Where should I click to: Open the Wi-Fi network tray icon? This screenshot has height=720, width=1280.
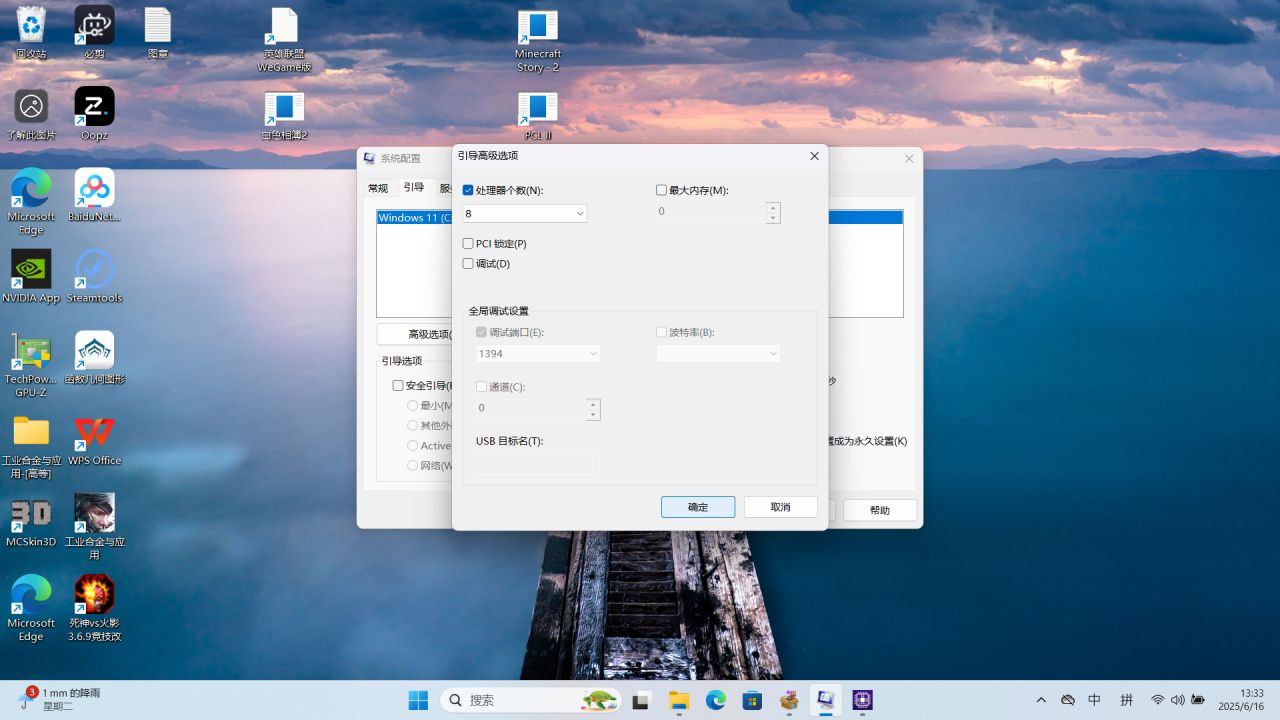tap(1158, 700)
